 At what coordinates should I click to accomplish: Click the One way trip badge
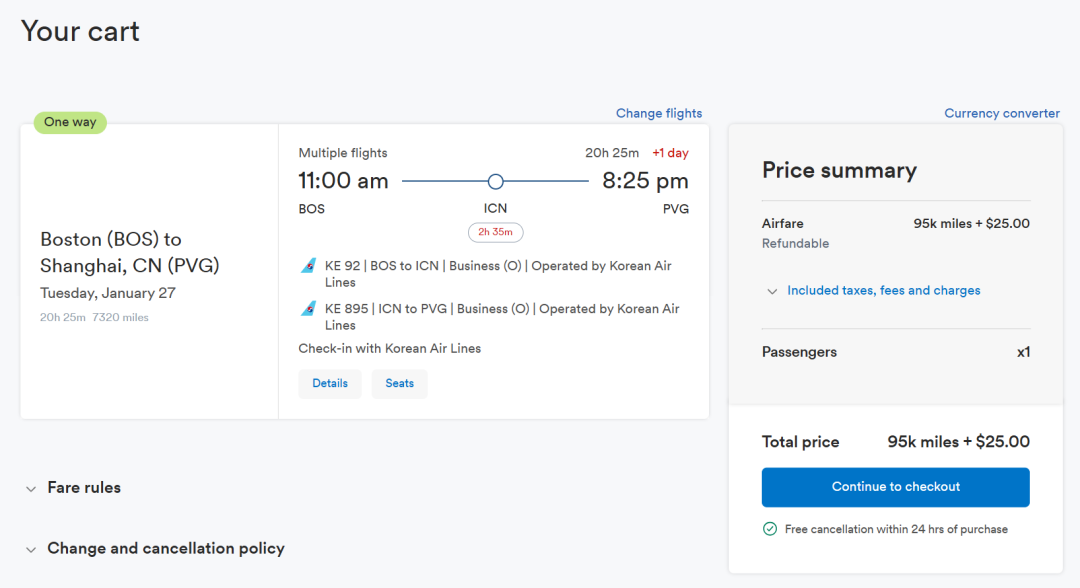pyautogui.click(x=70, y=122)
